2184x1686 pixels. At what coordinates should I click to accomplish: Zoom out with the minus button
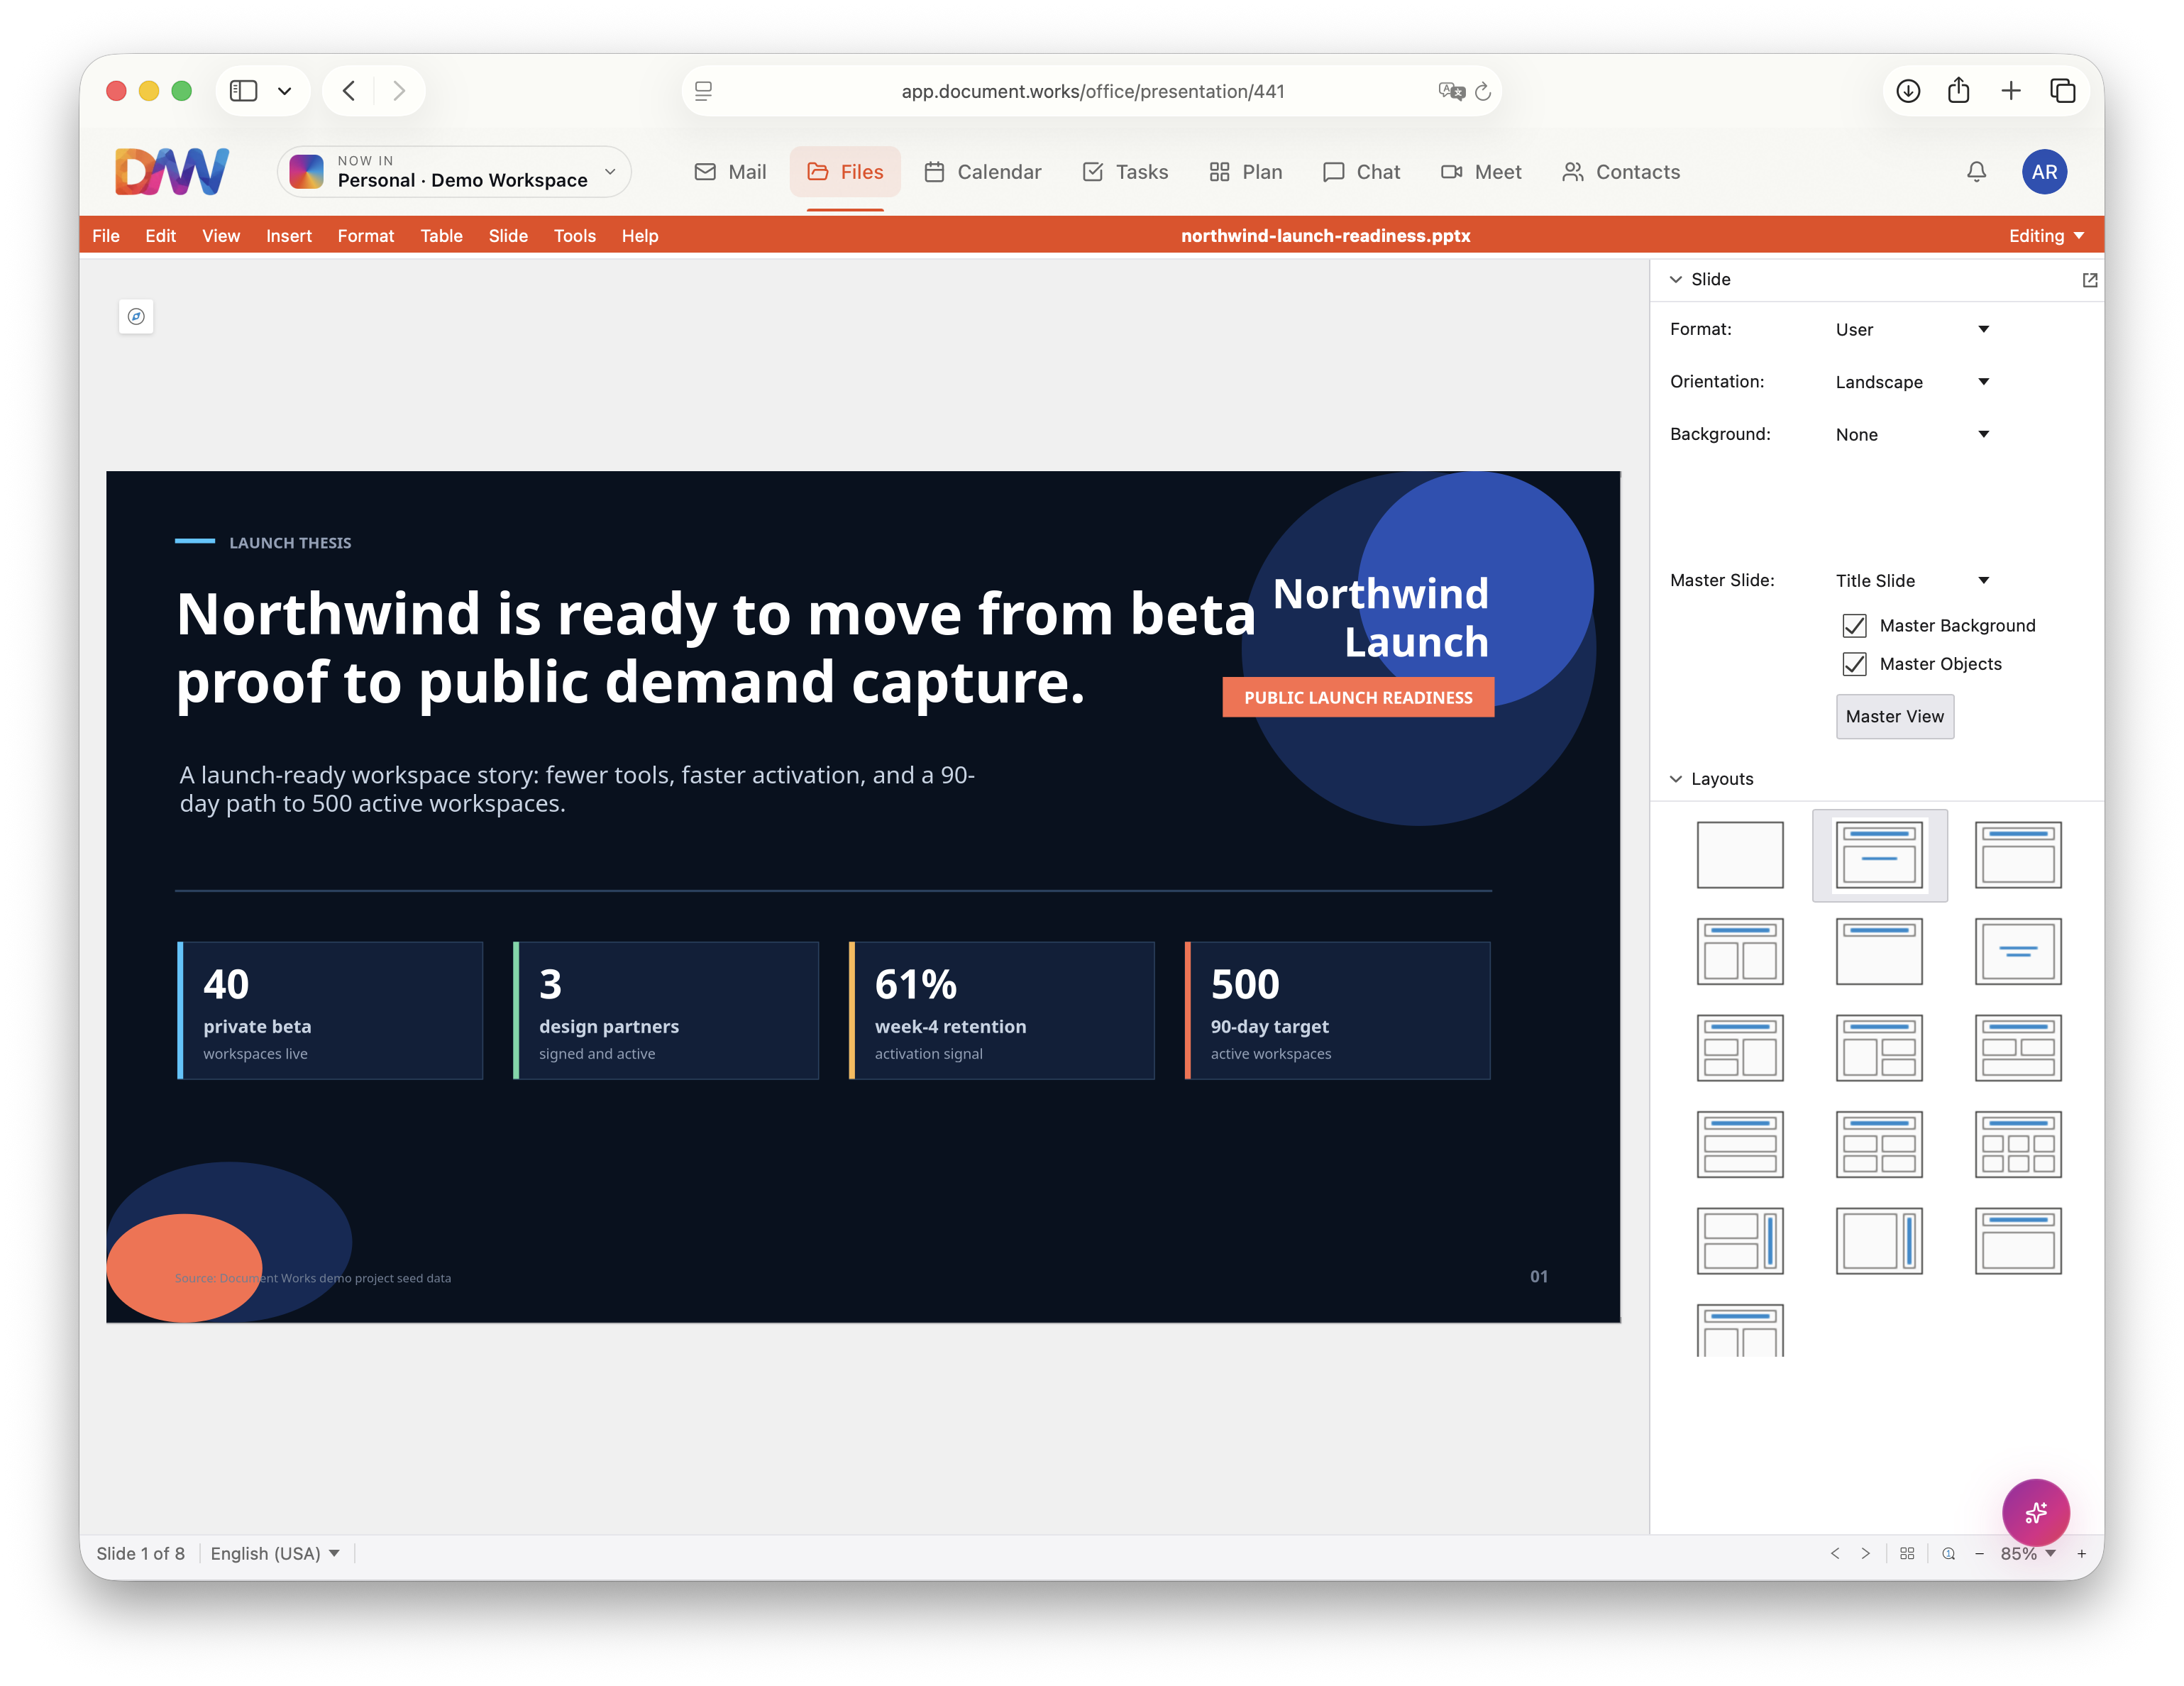click(1979, 1553)
